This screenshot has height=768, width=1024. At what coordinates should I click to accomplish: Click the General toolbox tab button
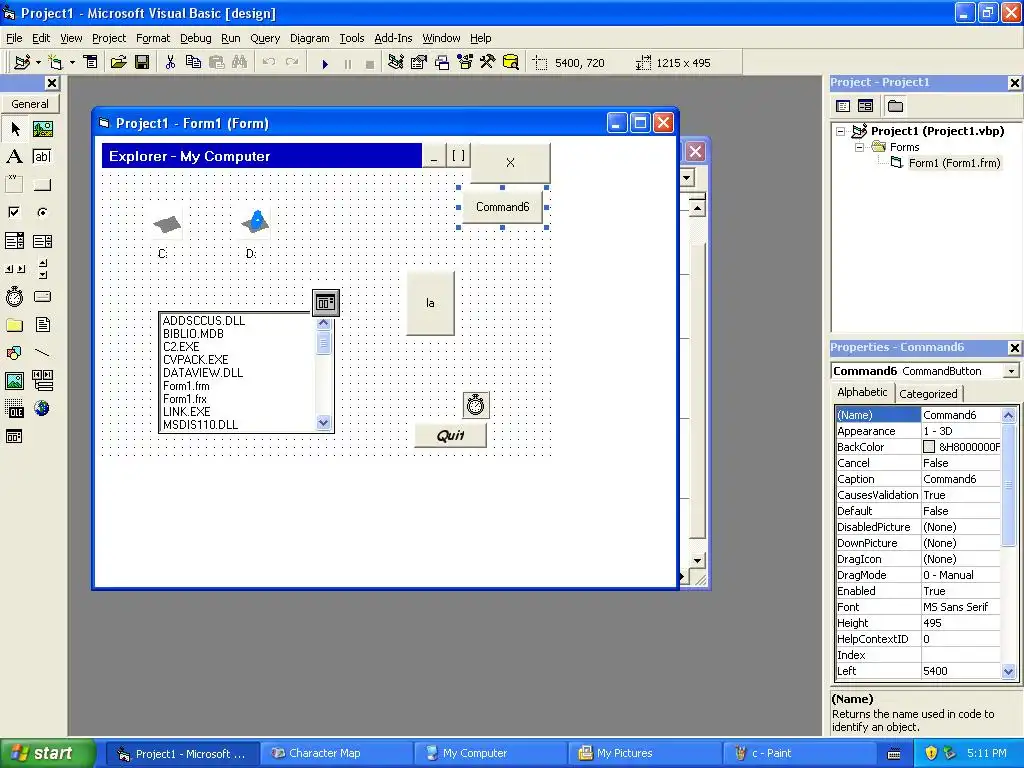pos(30,104)
